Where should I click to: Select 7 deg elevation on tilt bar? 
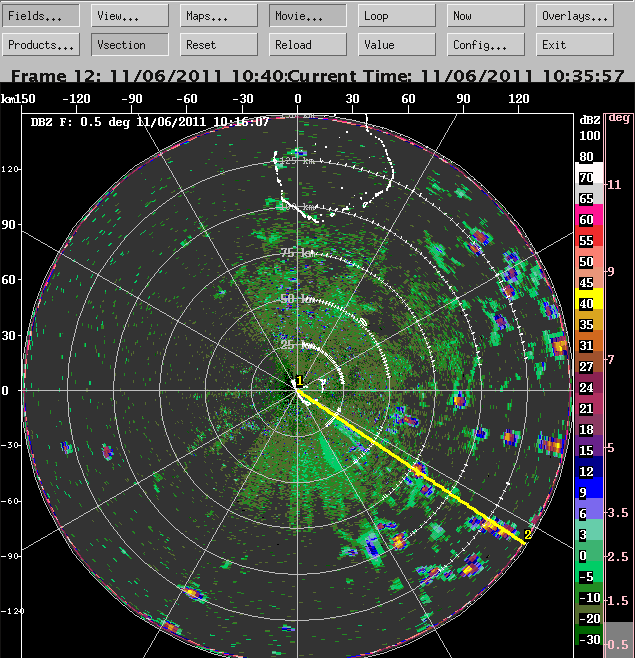point(611,359)
